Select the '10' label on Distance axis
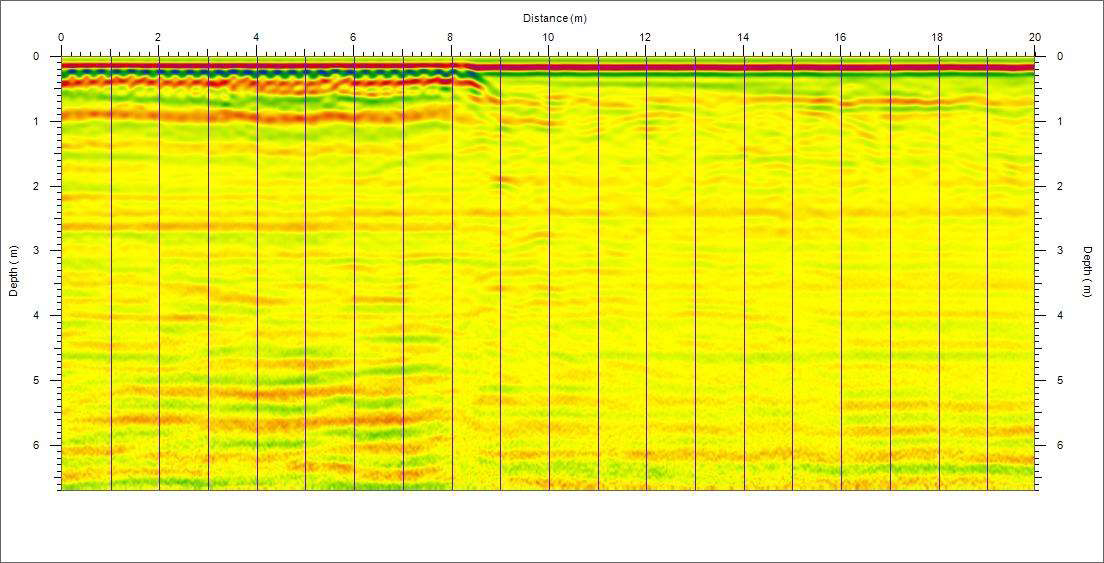This screenshot has height=563, width=1104. click(548, 37)
